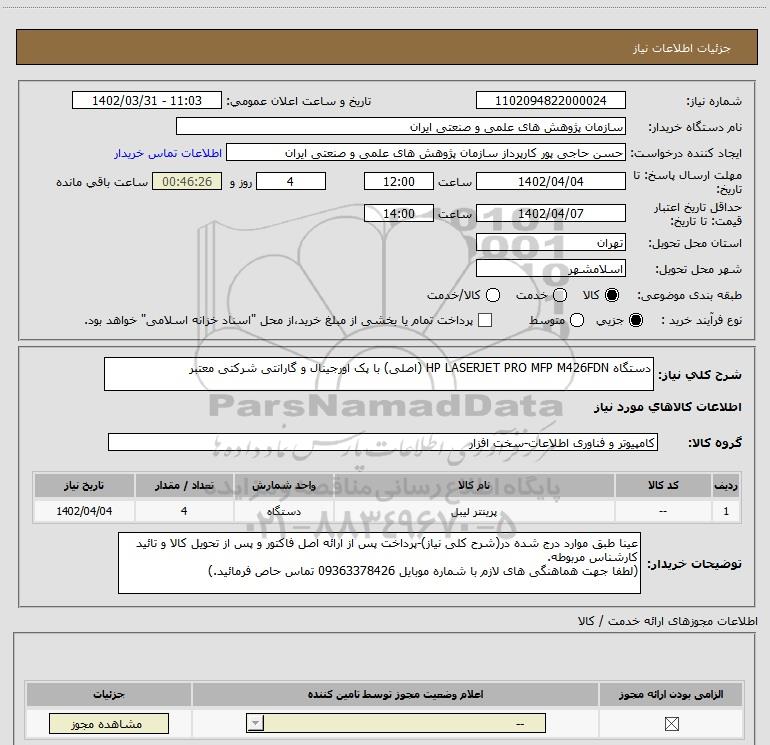Click the نام کالا column header
The image size is (770, 745).
(x=474, y=485)
